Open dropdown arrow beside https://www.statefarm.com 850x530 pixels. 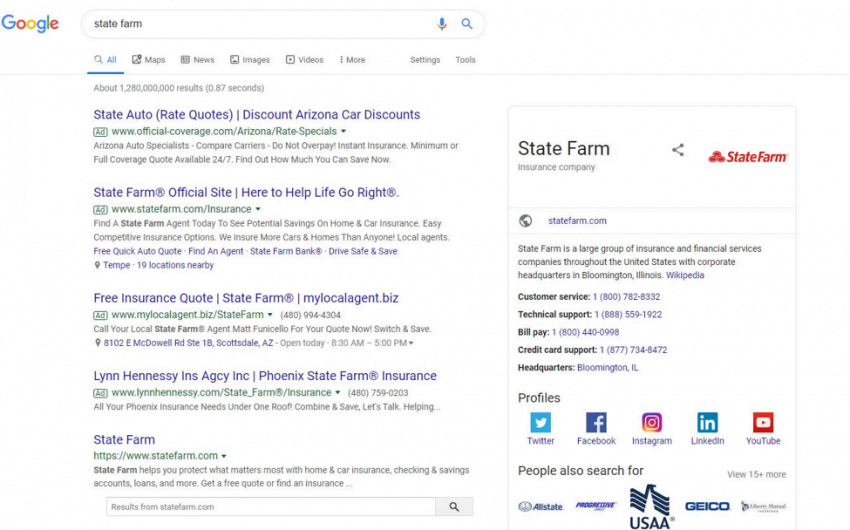[x=224, y=456]
